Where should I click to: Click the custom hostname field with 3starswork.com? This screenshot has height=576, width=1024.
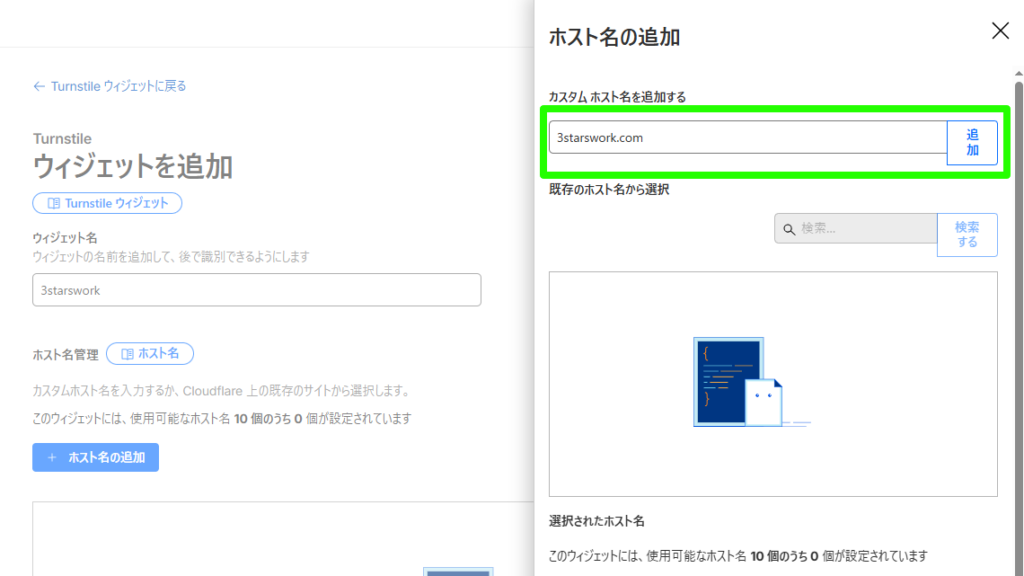click(x=747, y=138)
